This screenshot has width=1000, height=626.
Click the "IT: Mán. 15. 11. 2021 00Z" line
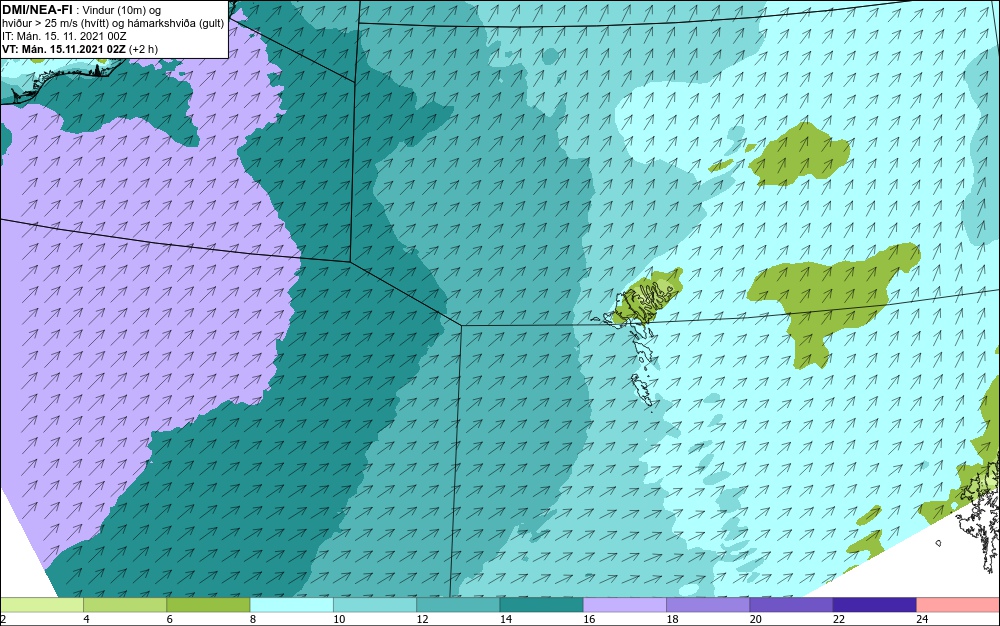pyautogui.click(x=64, y=36)
